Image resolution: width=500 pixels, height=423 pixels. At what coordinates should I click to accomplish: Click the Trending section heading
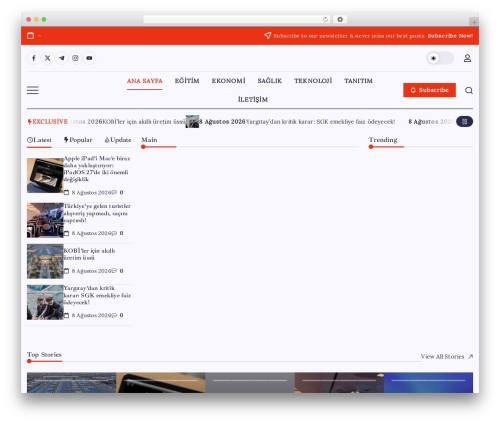[x=383, y=140]
